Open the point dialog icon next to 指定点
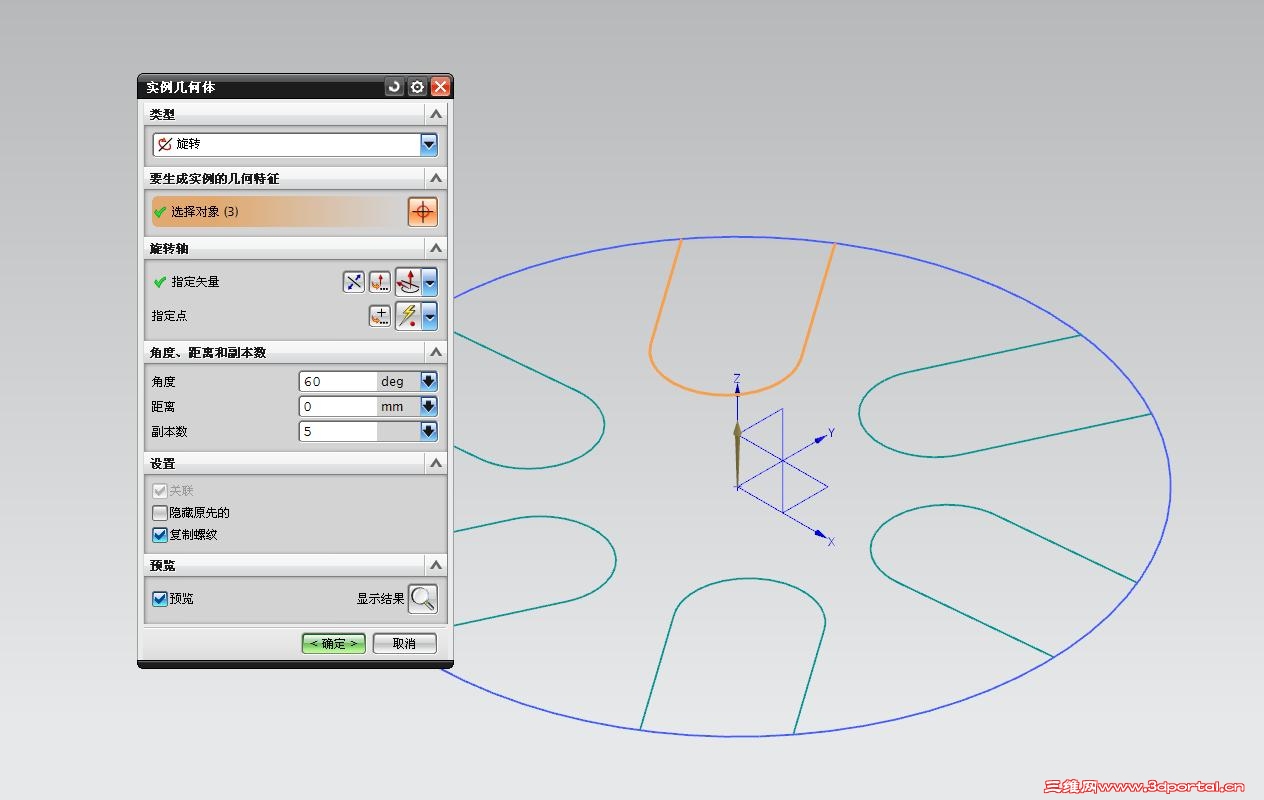This screenshot has height=800, width=1264. click(x=380, y=316)
